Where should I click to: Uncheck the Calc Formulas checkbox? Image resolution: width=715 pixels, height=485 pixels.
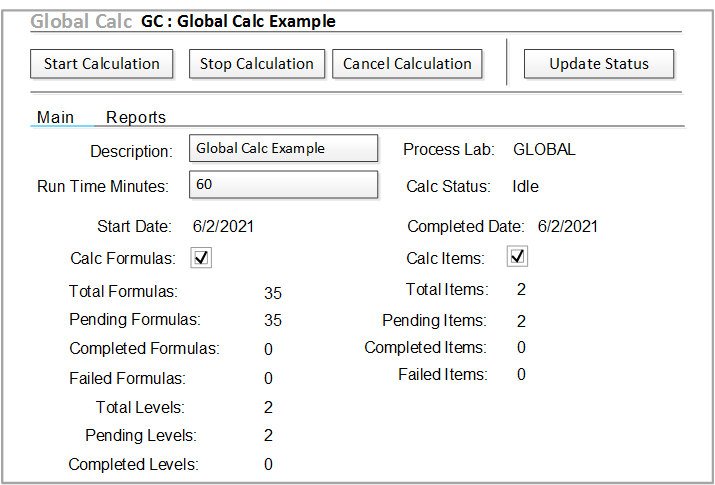[x=201, y=257]
